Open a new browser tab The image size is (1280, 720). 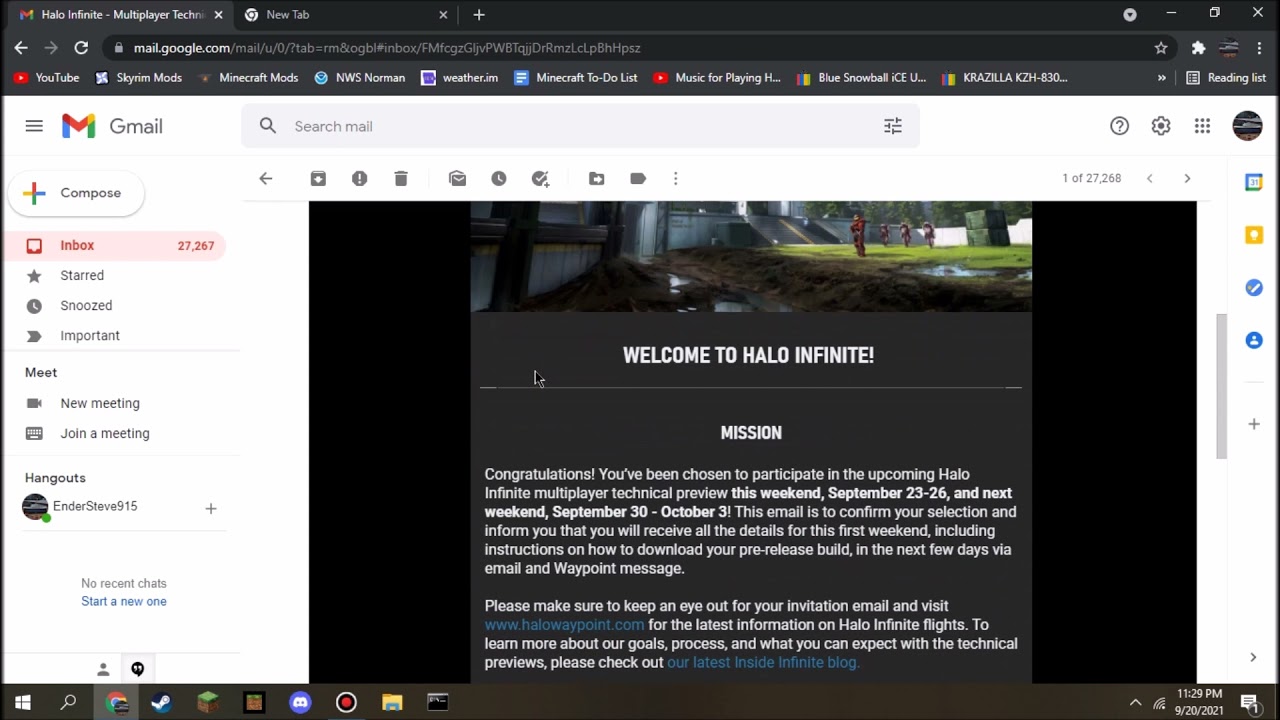[479, 15]
